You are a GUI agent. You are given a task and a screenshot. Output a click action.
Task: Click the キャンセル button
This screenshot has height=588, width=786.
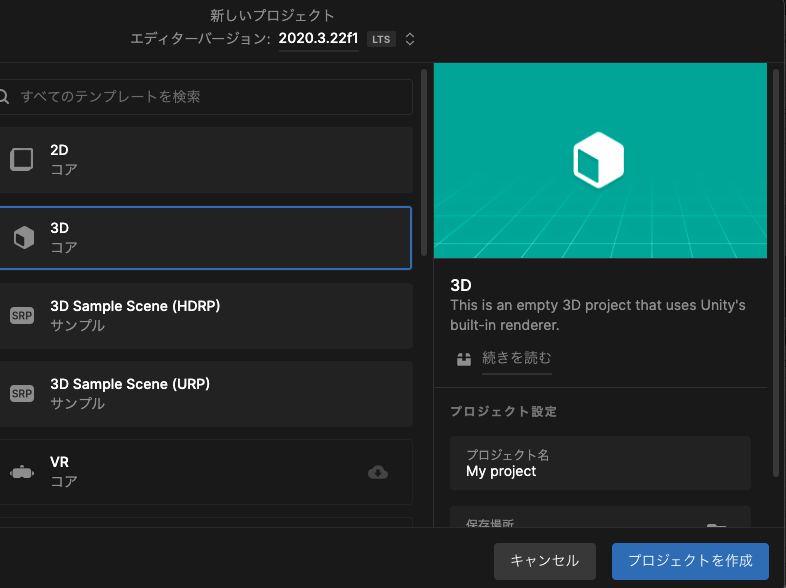tap(545, 561)
